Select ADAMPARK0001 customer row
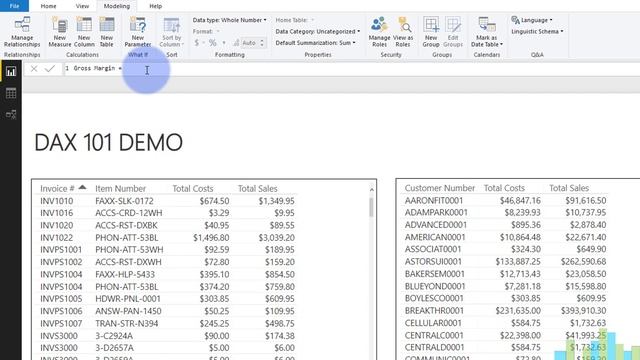Viewport: 640px width, 360px height. (x=436, y=213)
